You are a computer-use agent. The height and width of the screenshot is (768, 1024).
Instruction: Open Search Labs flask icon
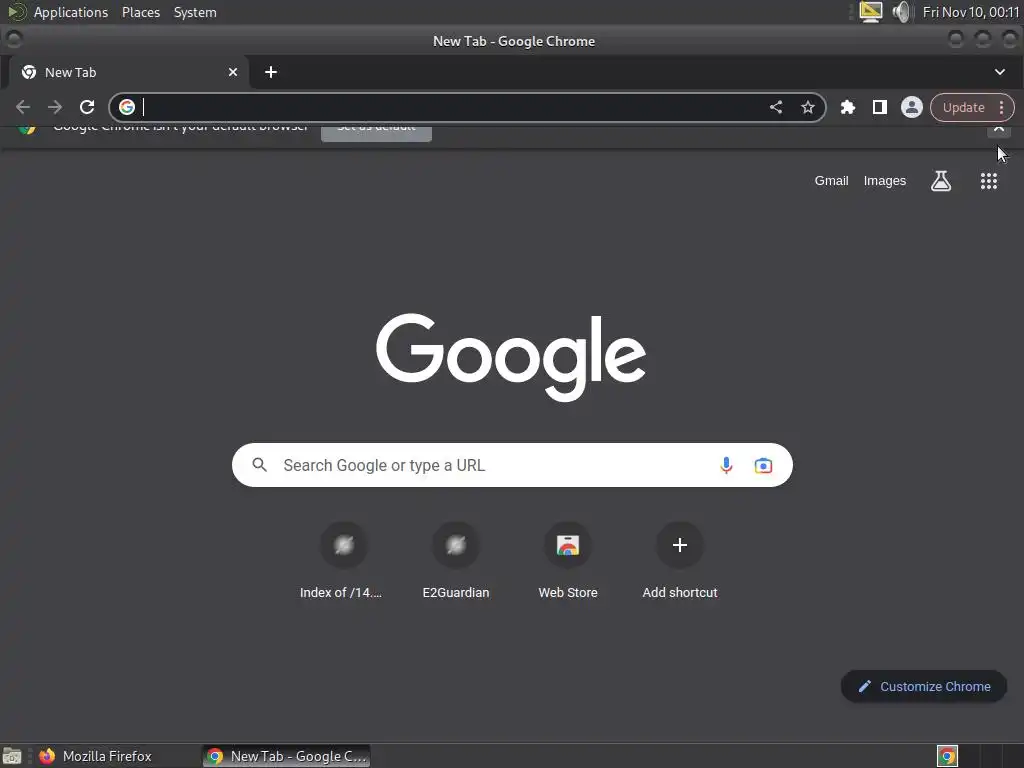coord(940,181)
